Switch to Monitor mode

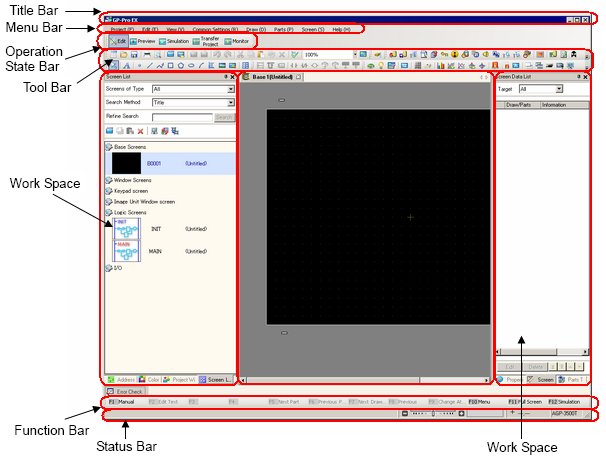coord(238,41)
